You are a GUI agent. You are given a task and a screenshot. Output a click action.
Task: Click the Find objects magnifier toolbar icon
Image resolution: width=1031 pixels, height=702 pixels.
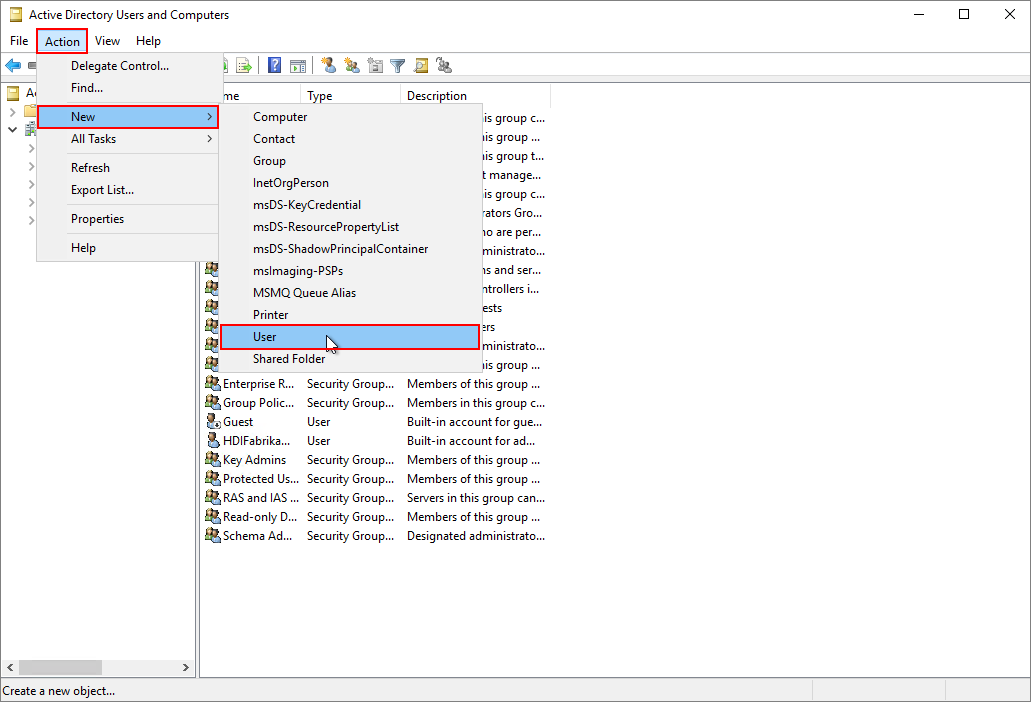click(x=421, y=65)
